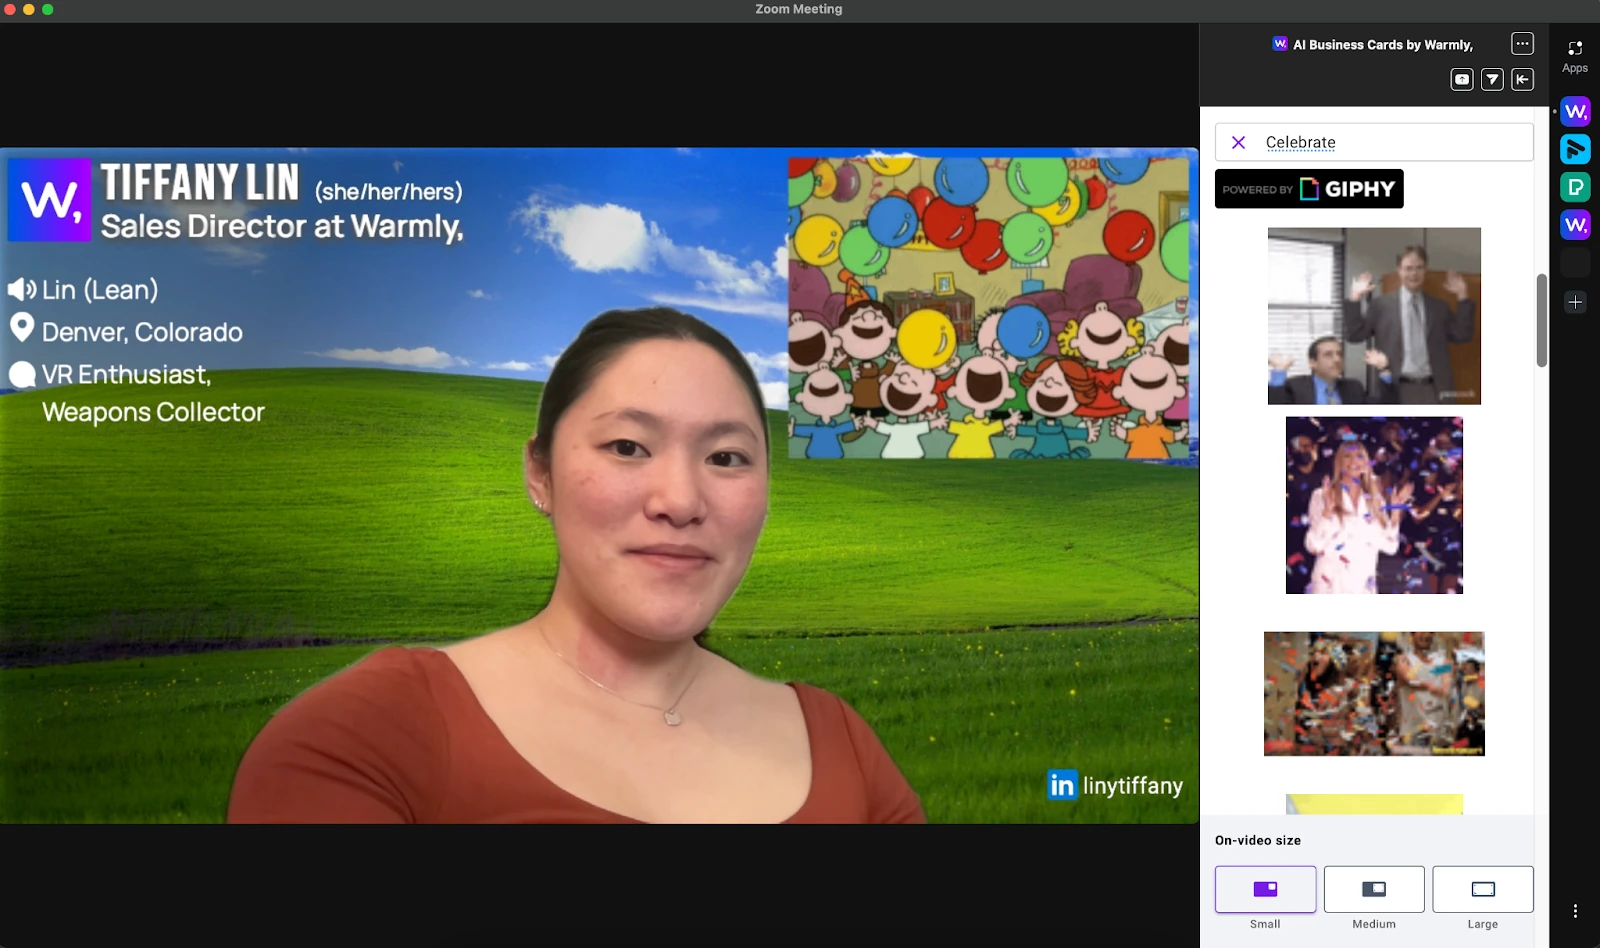Open the Apps panel icon
Screen dimensions: 1600x948
point(1575,56)
